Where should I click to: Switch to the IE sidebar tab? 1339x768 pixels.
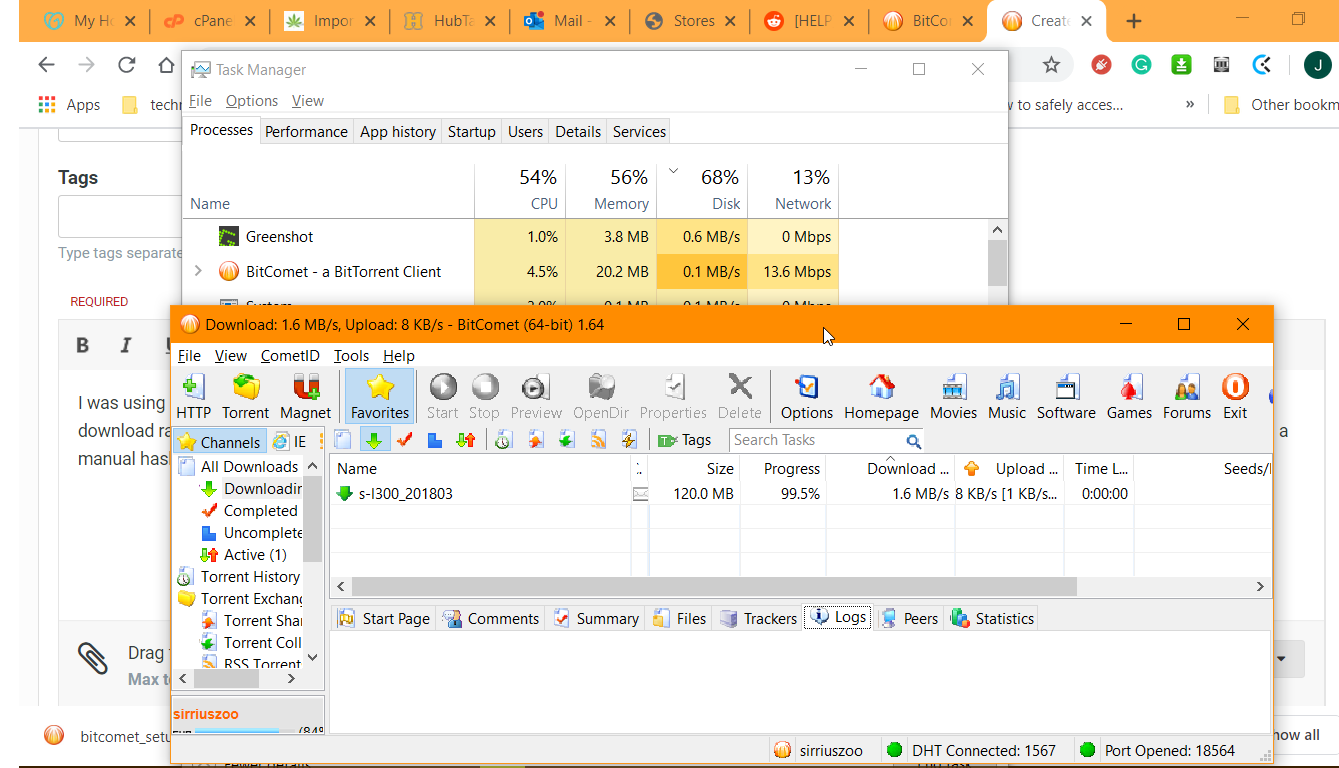click(290, 442)
